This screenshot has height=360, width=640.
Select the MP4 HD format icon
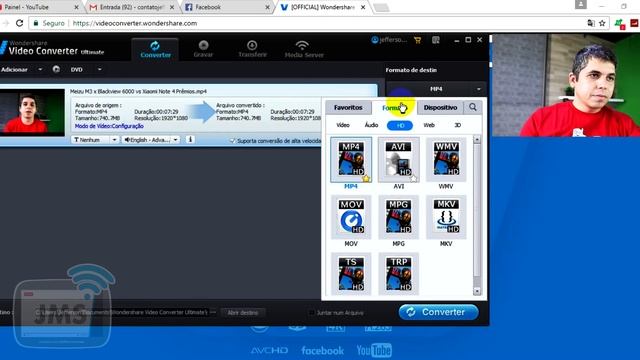[x=351, y=160]
